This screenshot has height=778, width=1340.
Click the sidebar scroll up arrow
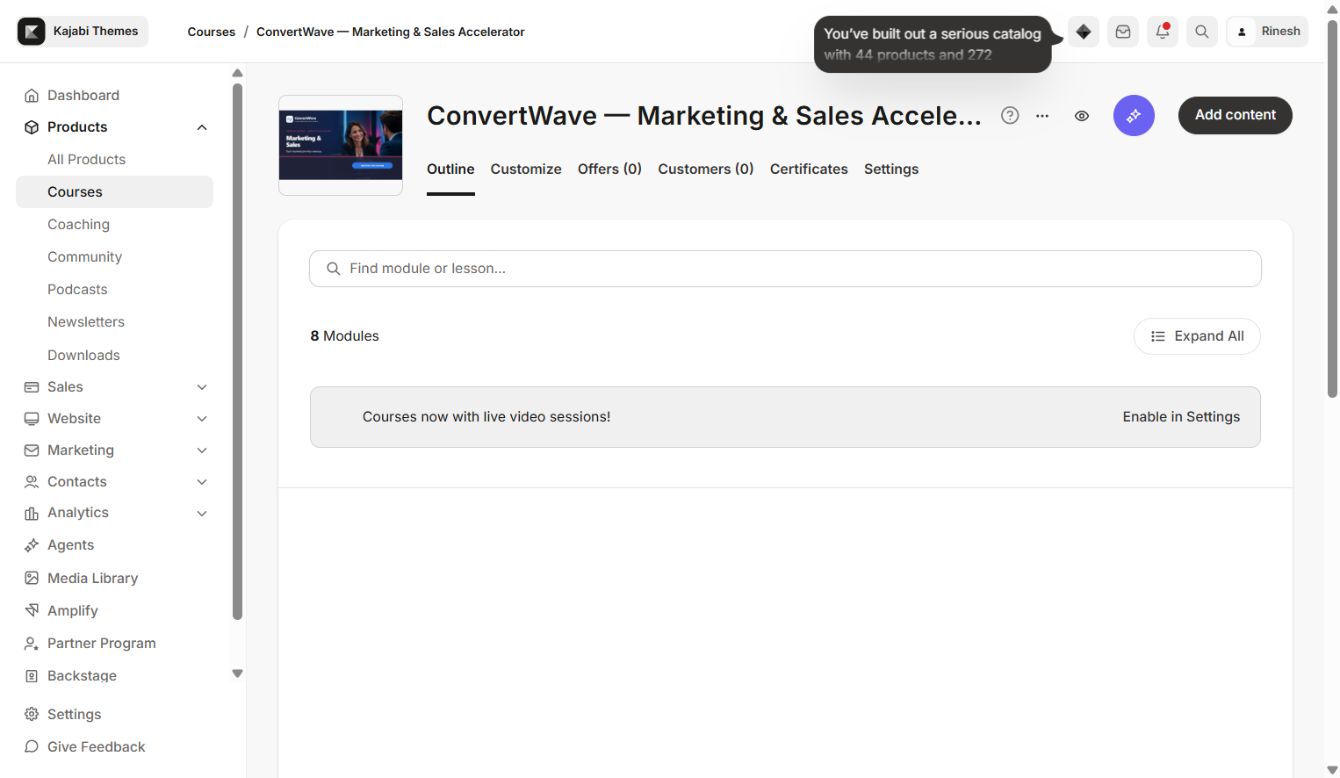[237, 73]
